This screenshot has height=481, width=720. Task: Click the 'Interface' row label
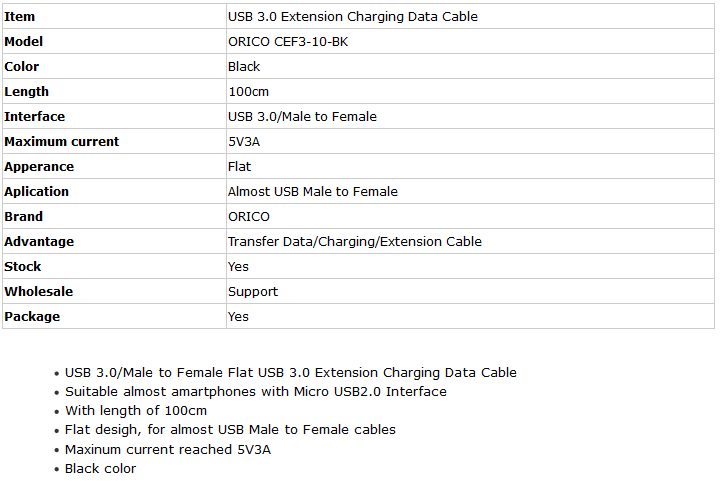tap(34, 117)
